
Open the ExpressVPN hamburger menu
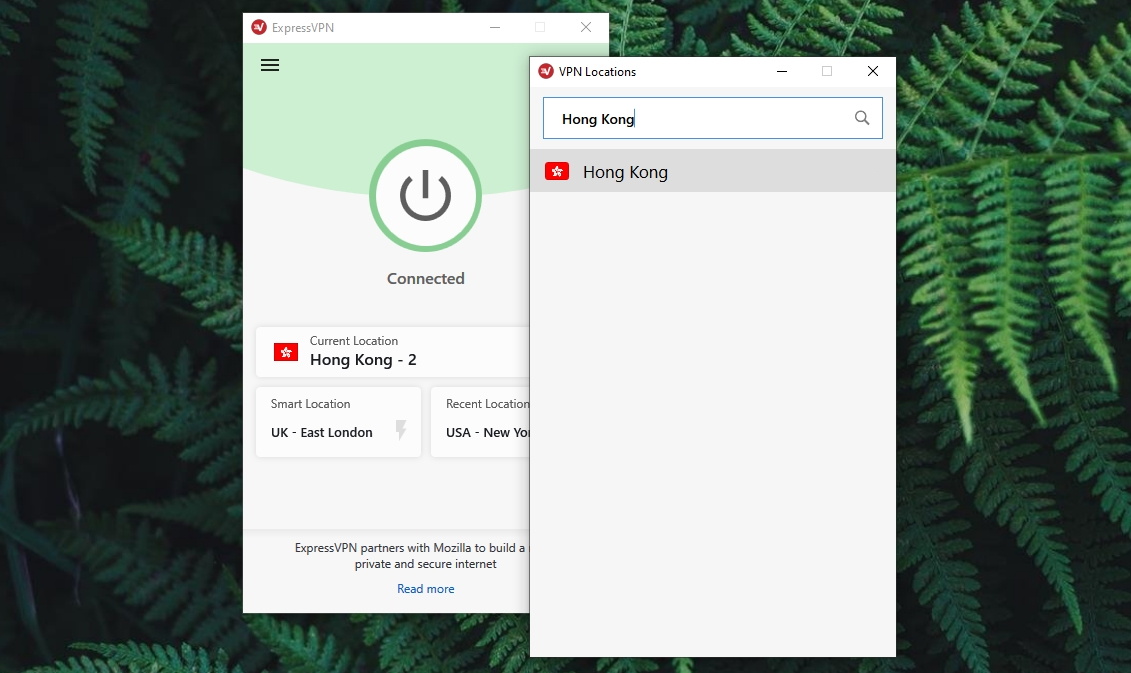(x=270, y=66)
